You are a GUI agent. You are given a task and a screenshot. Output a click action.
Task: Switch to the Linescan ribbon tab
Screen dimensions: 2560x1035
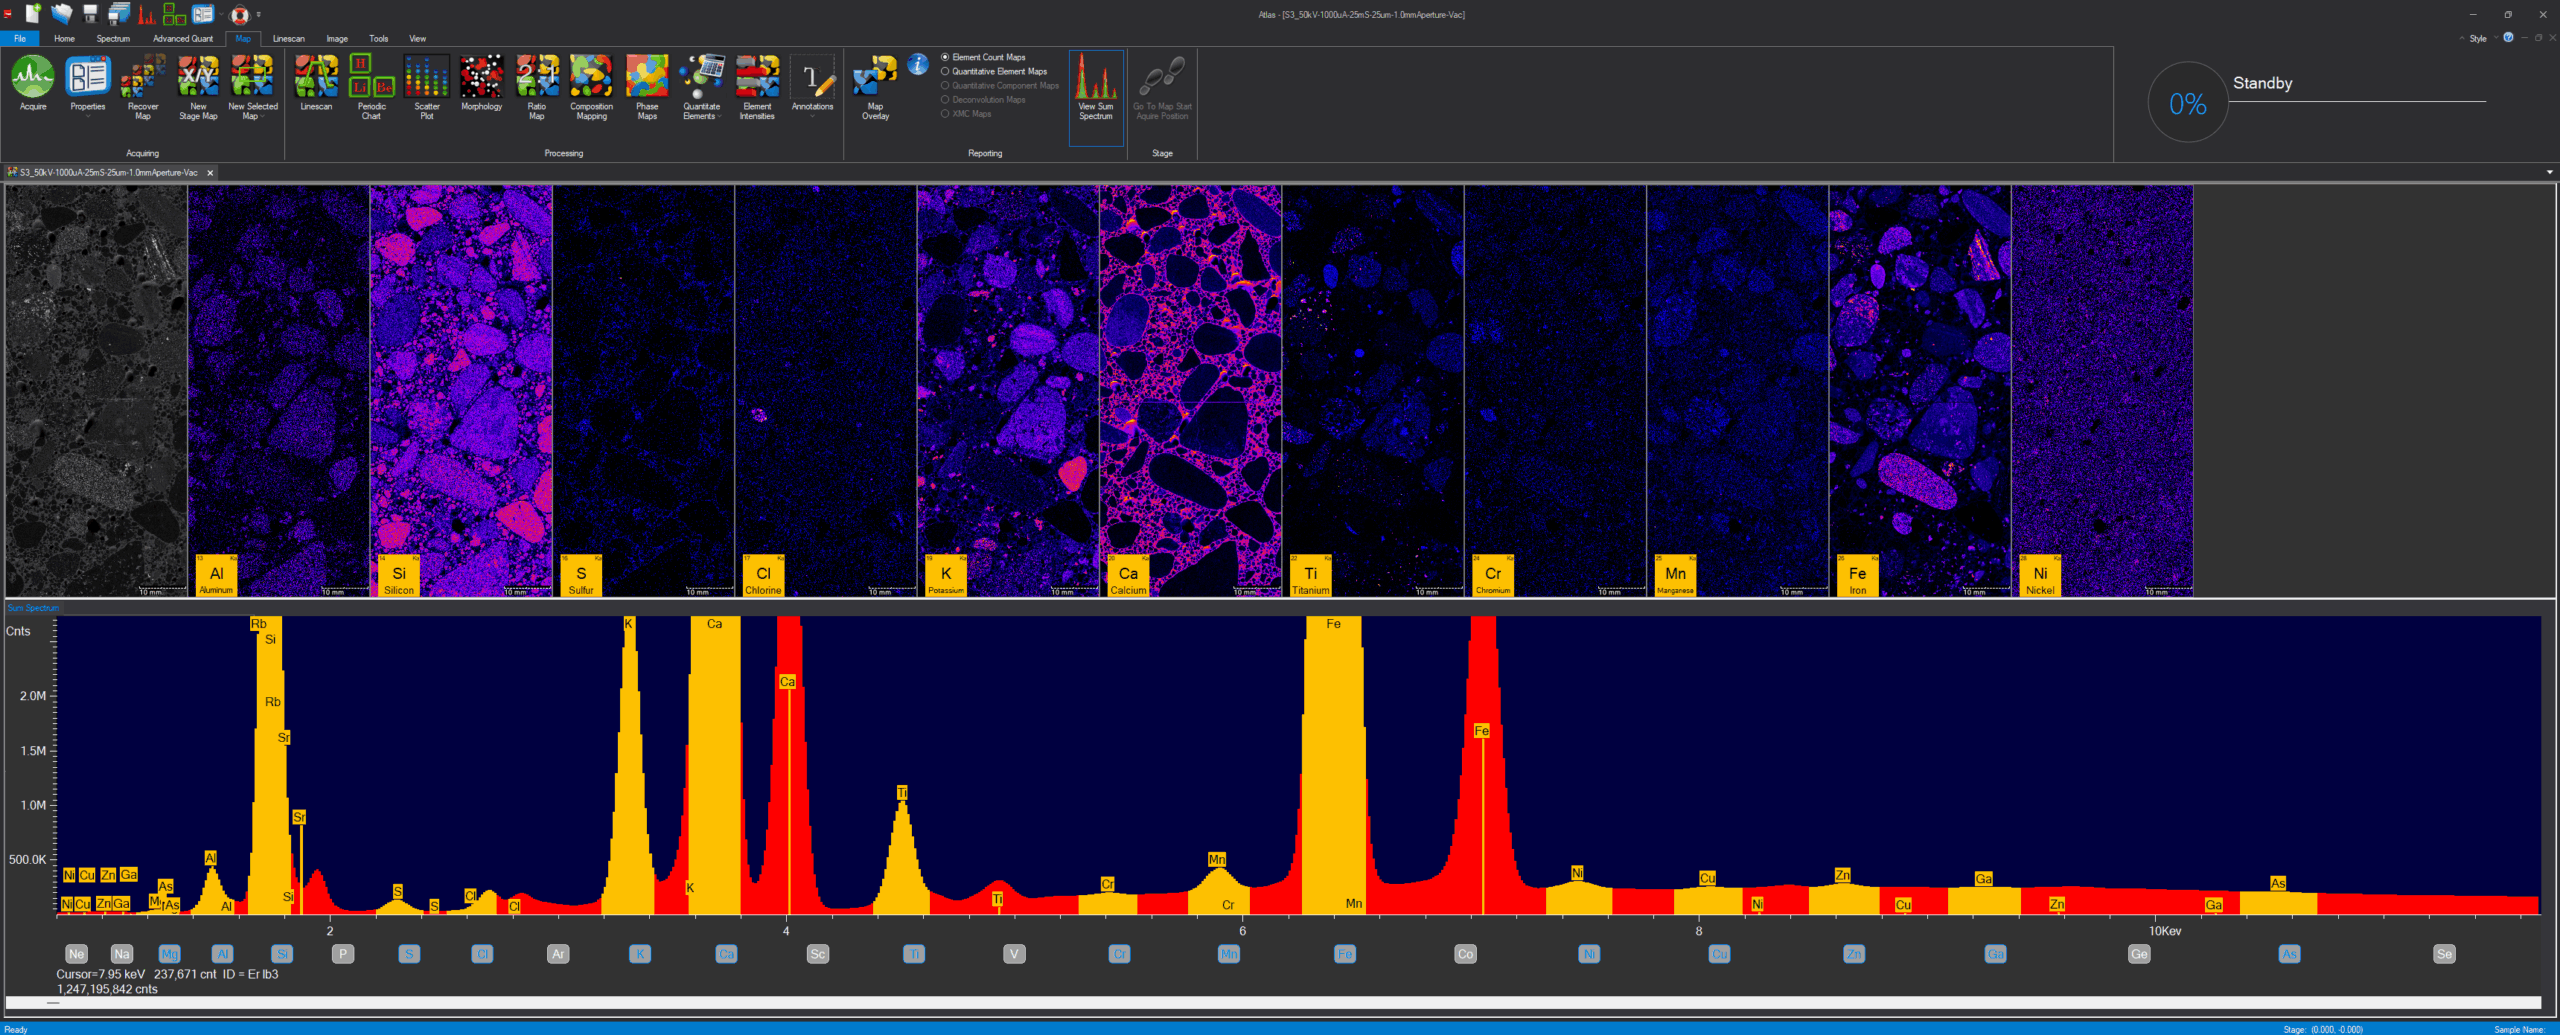pos(289,38)
